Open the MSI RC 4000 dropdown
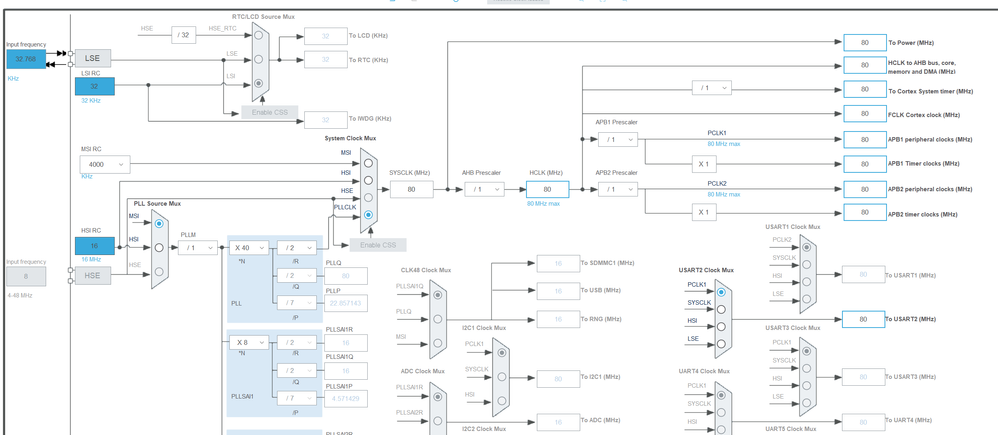Image resolution: width=998 pixels, height=435 pixels. [105, 164]
